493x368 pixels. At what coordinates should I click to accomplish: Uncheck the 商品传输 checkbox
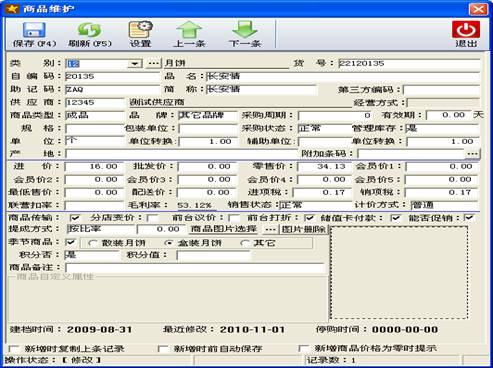point(75,218)
